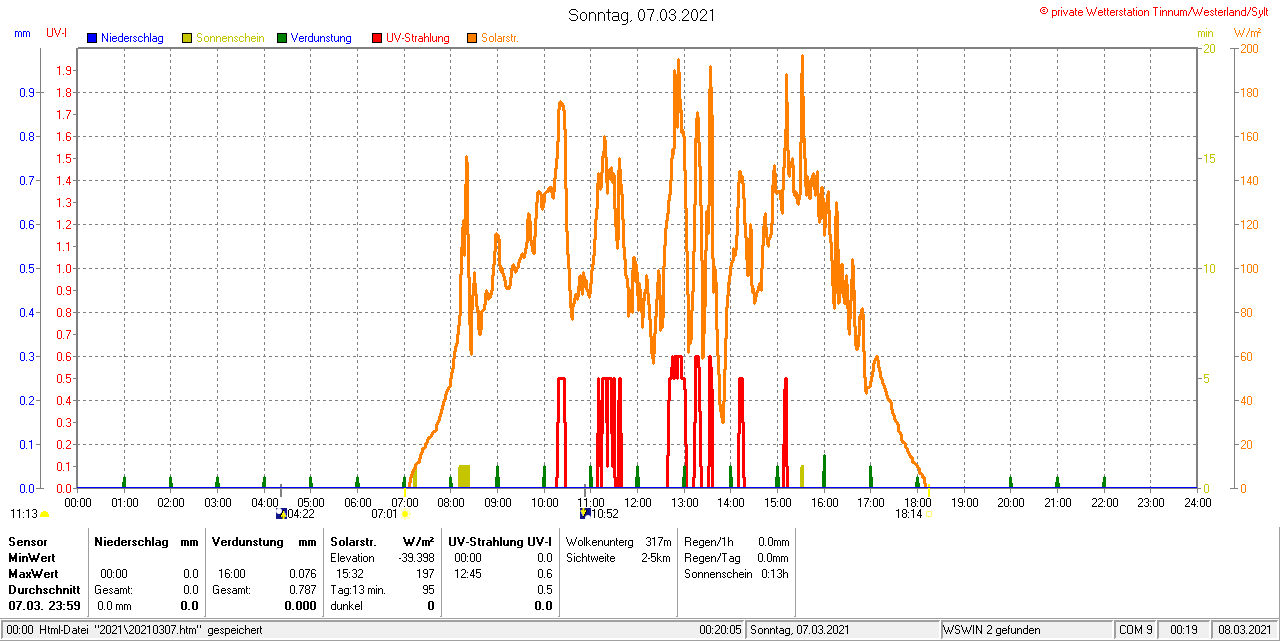Click the UV-I left axis unit label
The image size is (1280, 641).
(57, 33)
